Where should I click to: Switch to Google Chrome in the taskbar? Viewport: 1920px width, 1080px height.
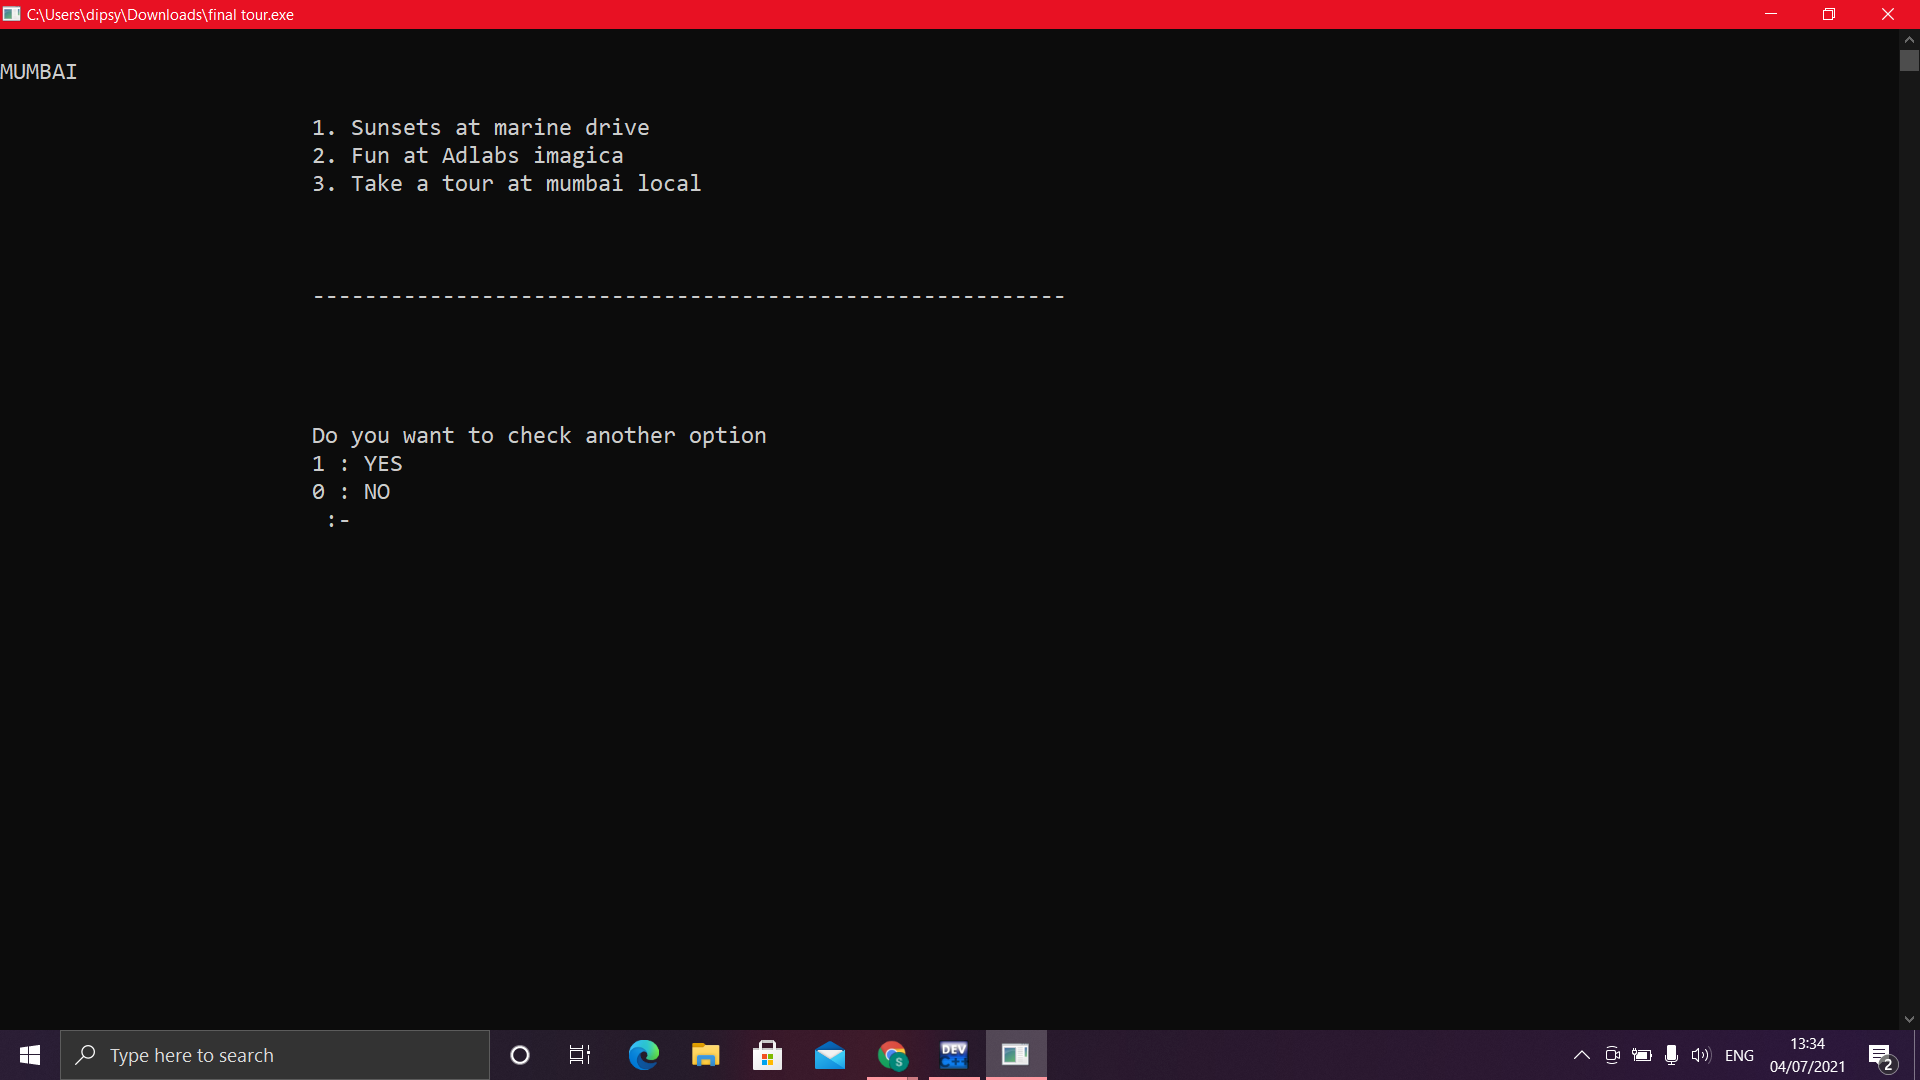pos(892,1055)
